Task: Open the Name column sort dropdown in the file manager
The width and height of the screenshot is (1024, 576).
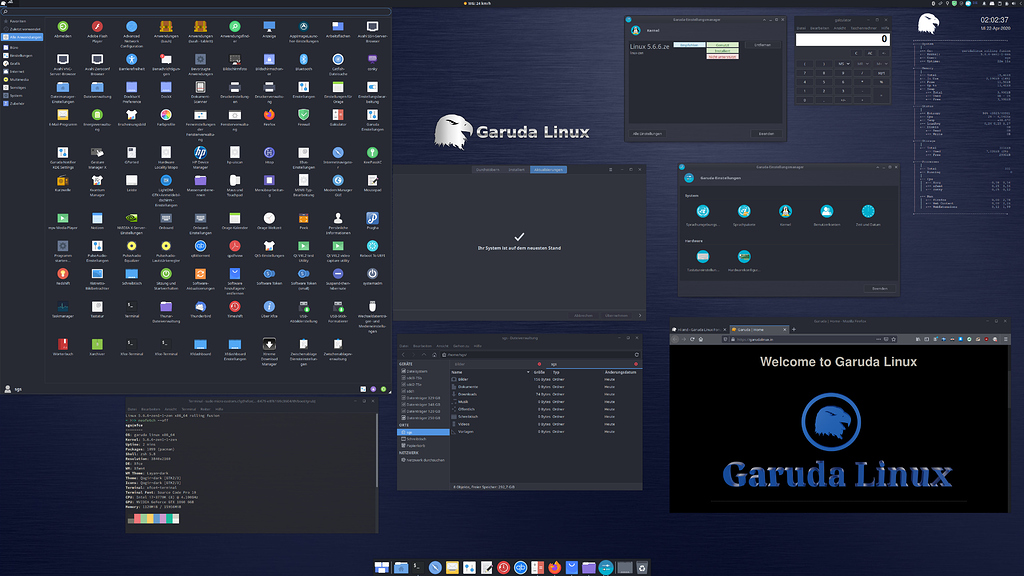Action: coord(529,373)
